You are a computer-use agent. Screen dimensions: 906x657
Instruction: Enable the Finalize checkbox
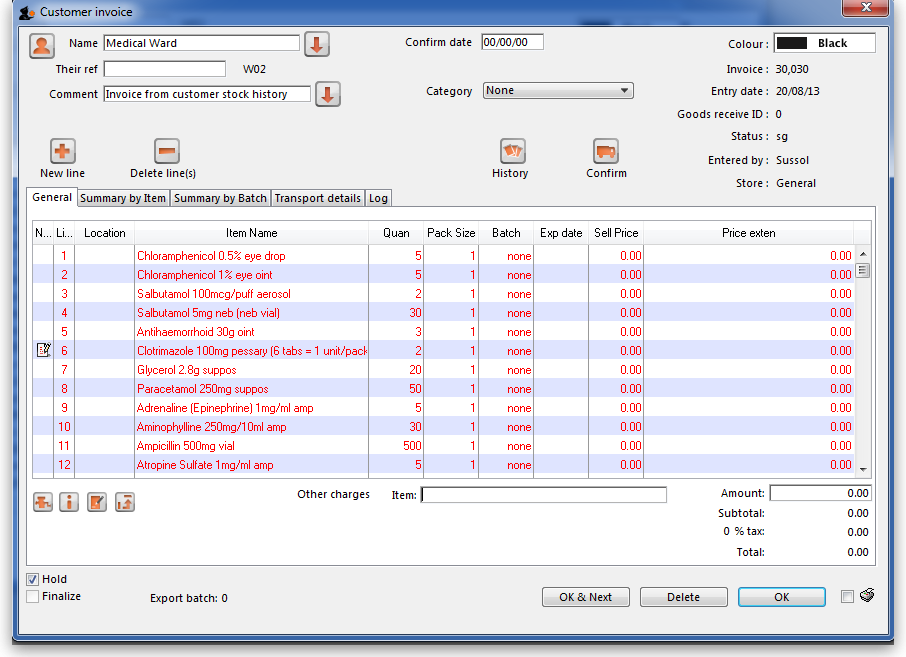pyautogui.click(x=33, y=597)
